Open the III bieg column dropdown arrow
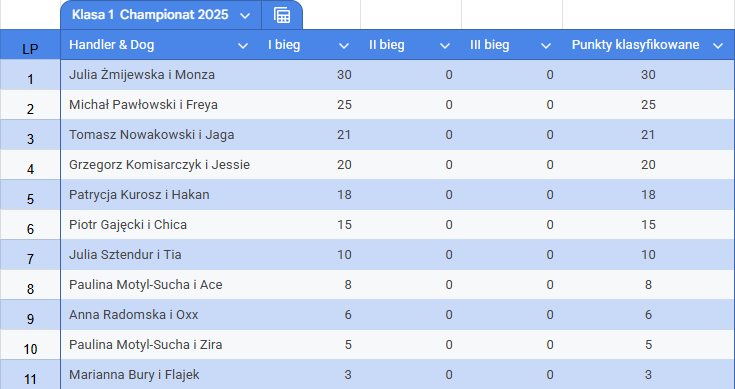This screenshot has width=735, height=389. click(546, 46)
